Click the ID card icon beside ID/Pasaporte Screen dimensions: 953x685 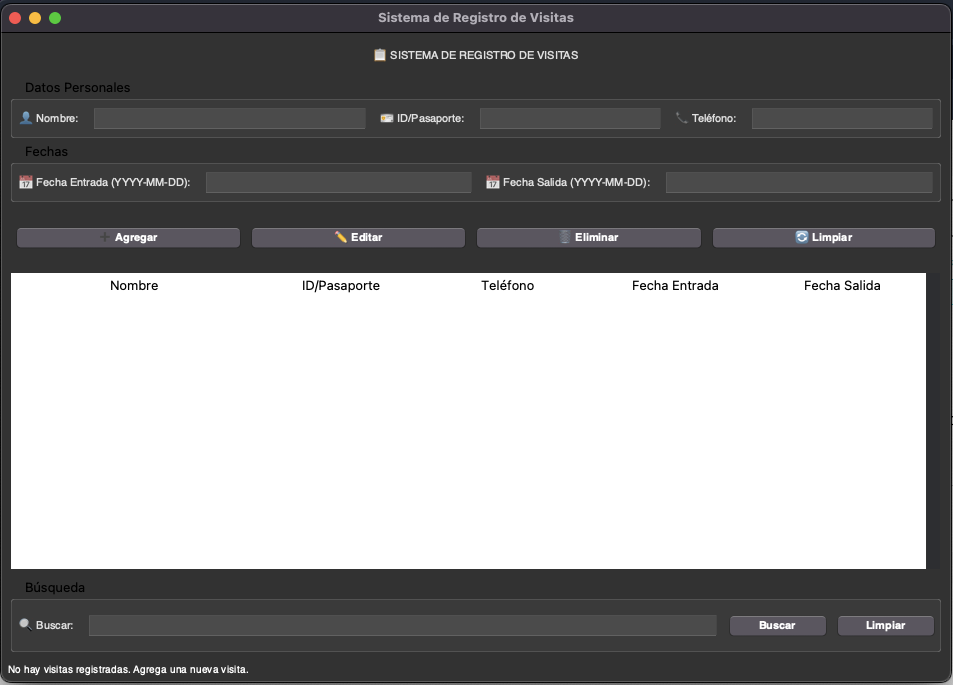click(x=387, y=118)
